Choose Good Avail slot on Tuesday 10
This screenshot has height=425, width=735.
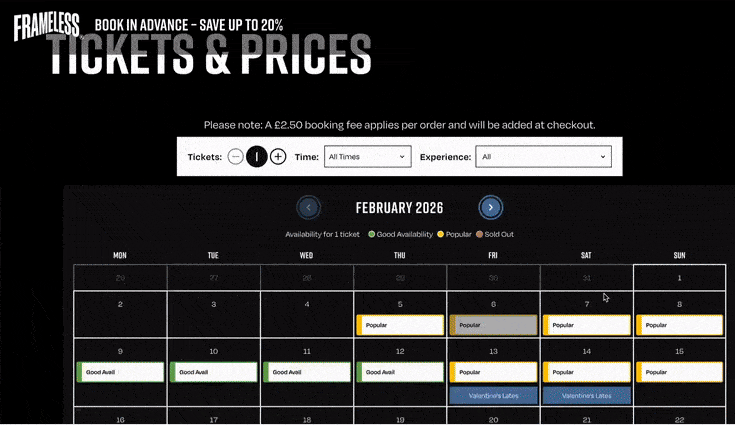pos(214,372)
